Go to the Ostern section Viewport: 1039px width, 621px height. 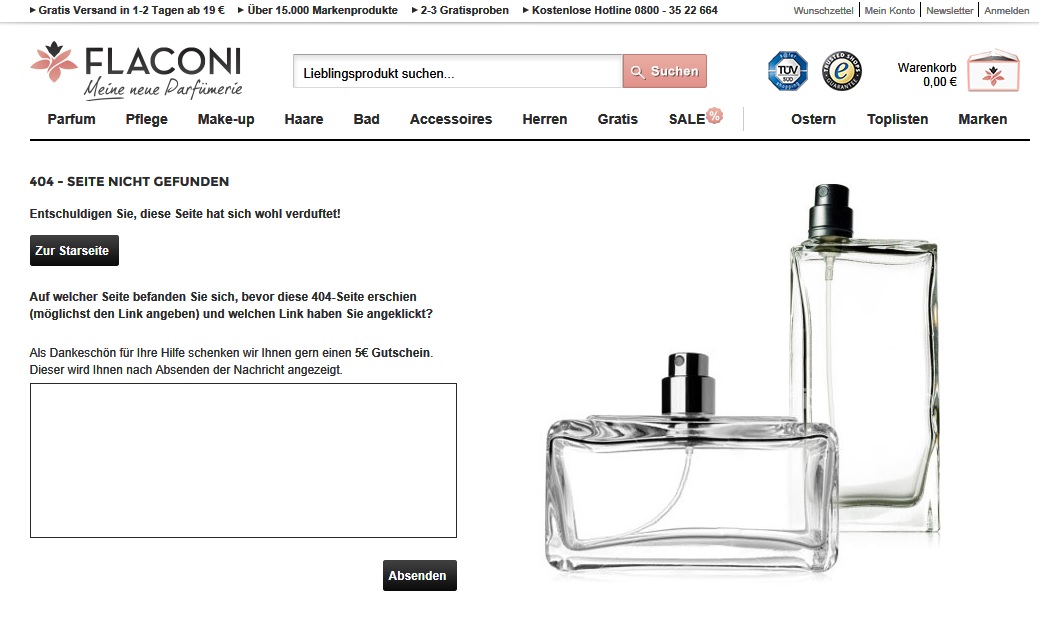(x=813, y=119)
